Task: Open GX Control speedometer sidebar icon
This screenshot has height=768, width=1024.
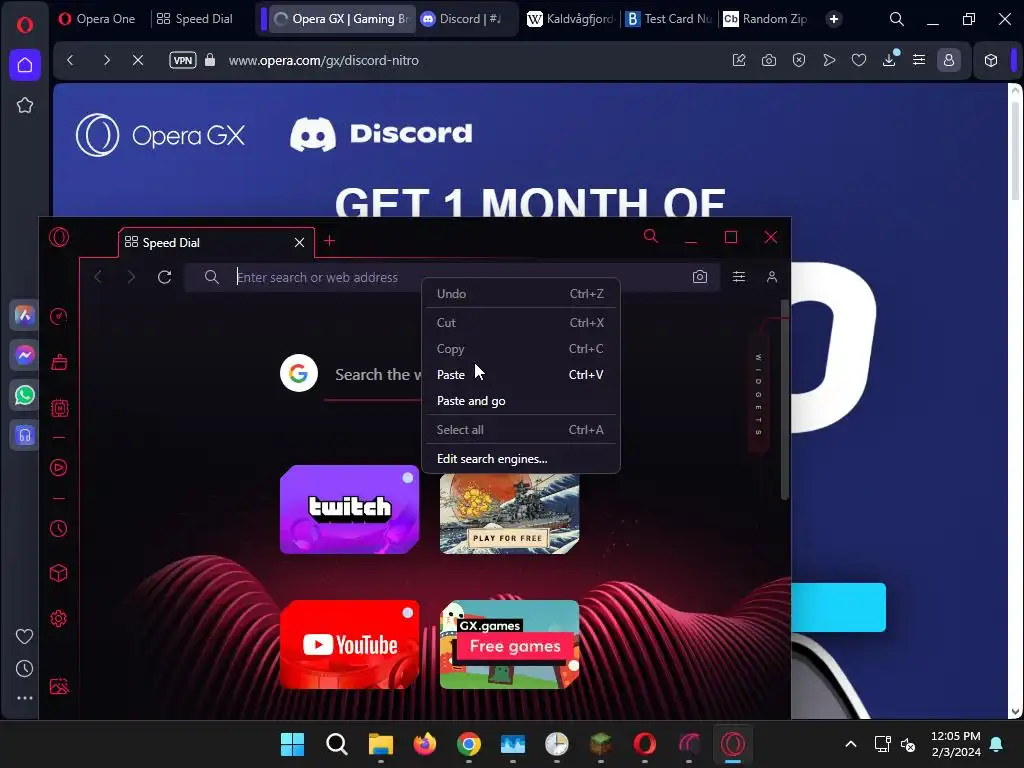Action: (x=59, y=316)
